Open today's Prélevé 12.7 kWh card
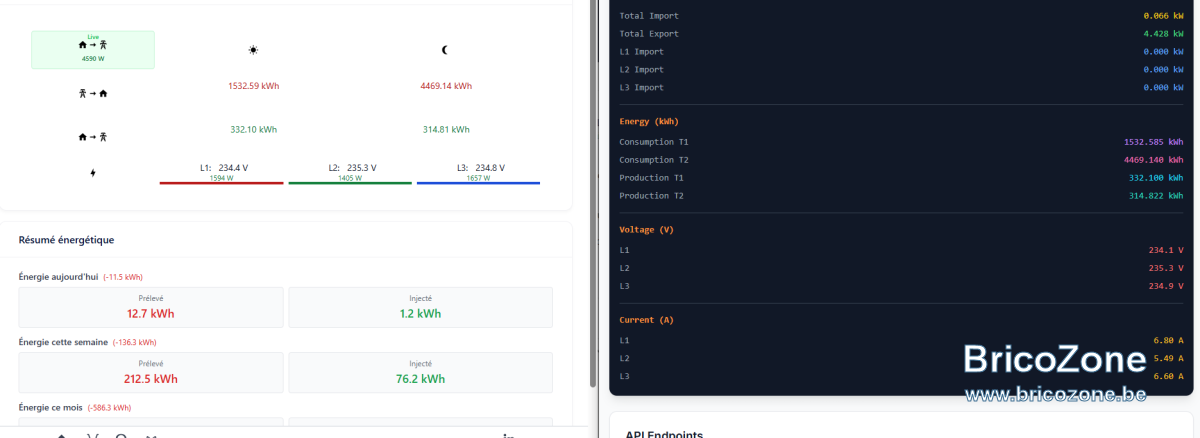The width and height of the screenshot is (1200, 438). [151, 307]
